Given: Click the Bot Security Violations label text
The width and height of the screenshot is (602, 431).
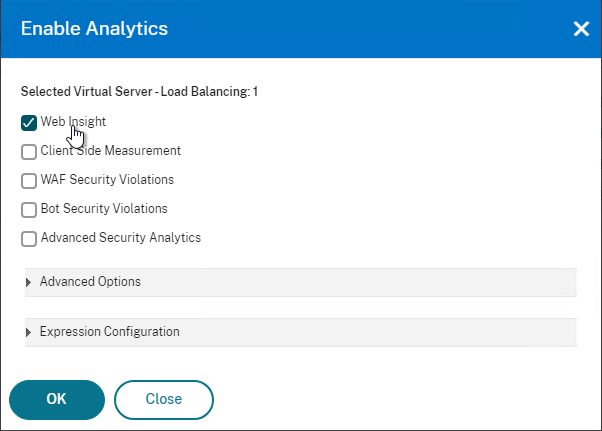Looking at the screenshot, I should (x=104, y=208).
